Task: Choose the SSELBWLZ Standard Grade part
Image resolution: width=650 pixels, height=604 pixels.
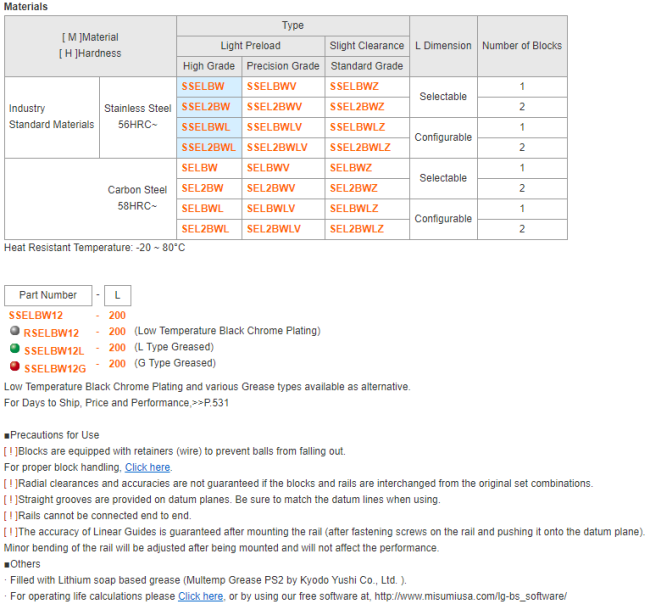Action: [357, 127]
